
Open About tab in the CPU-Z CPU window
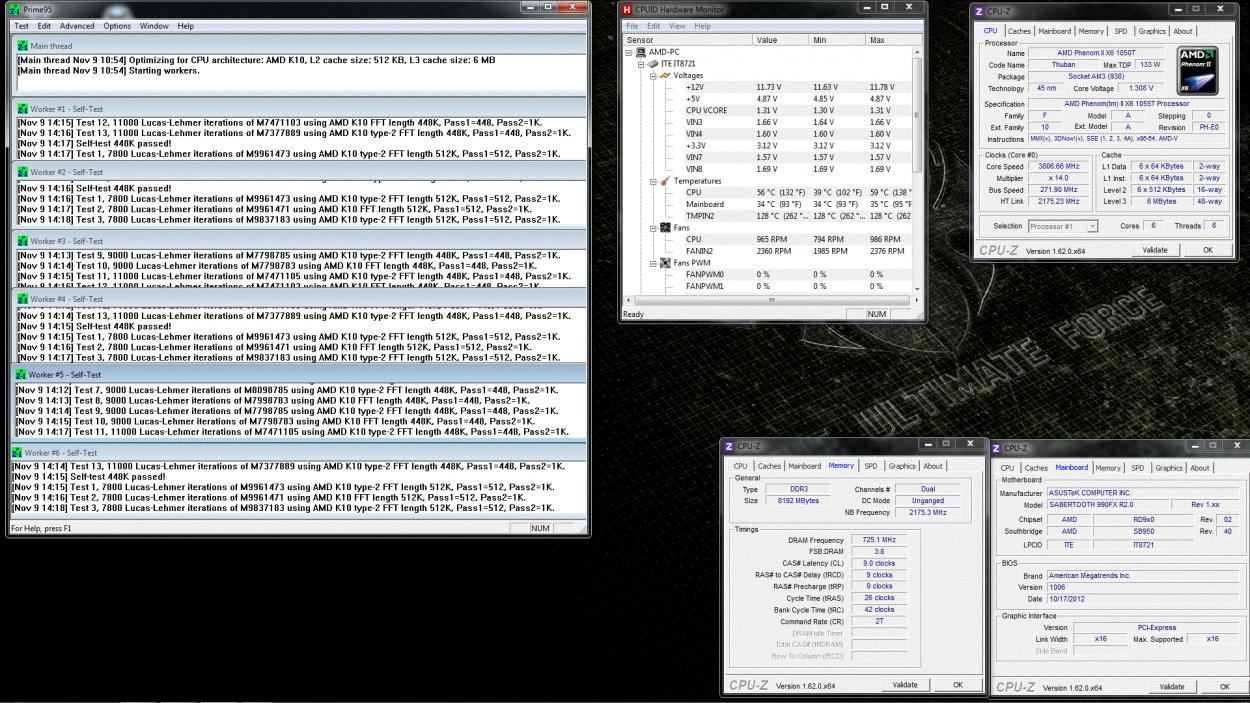(1183, 31)
